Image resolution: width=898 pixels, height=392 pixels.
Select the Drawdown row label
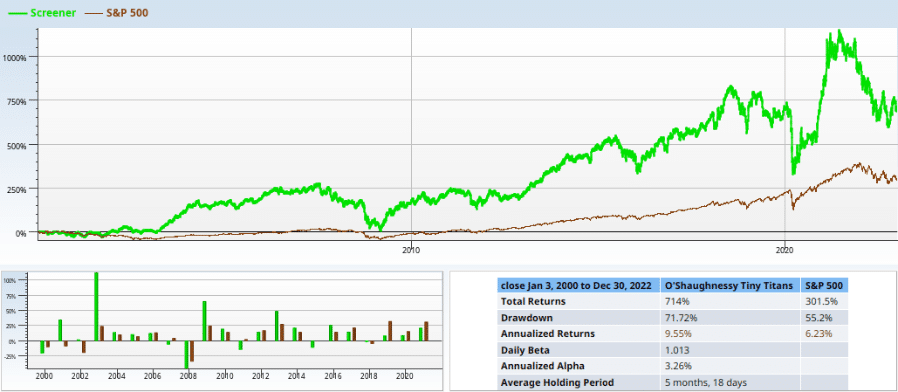click(527, 317)
